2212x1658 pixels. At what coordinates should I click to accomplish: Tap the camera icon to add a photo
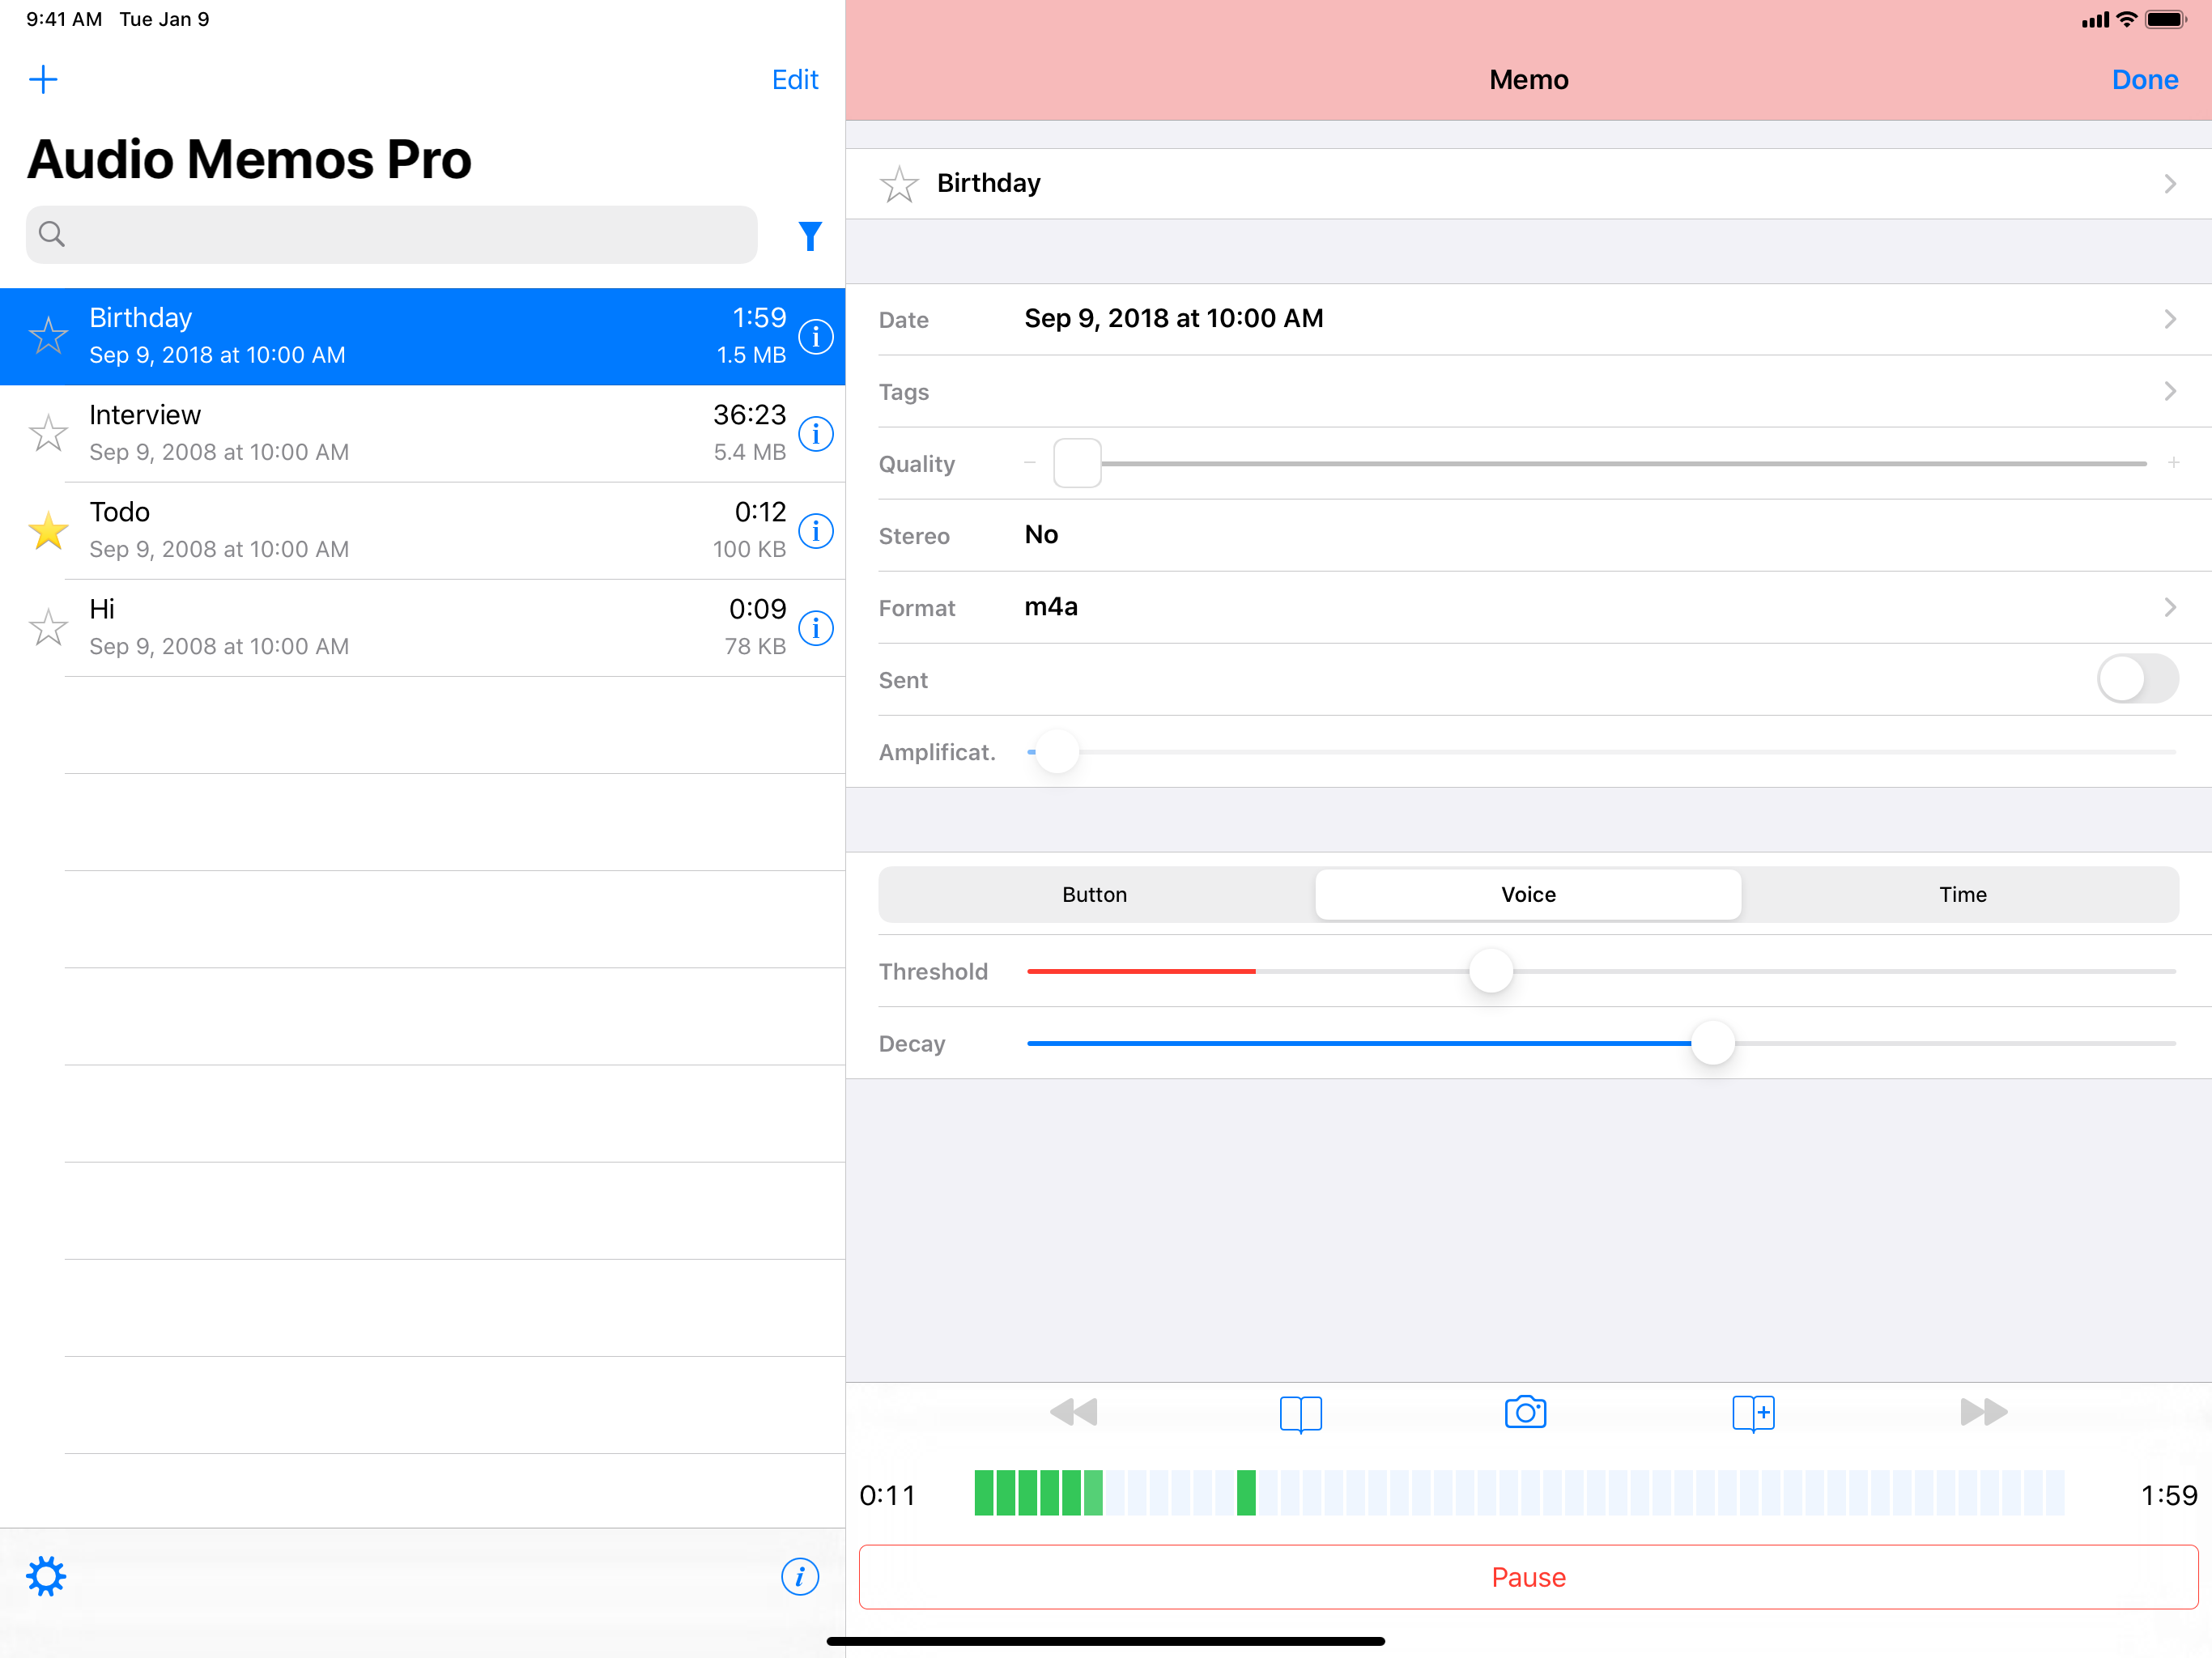pyautogui.click(x=1526, y=1412)
